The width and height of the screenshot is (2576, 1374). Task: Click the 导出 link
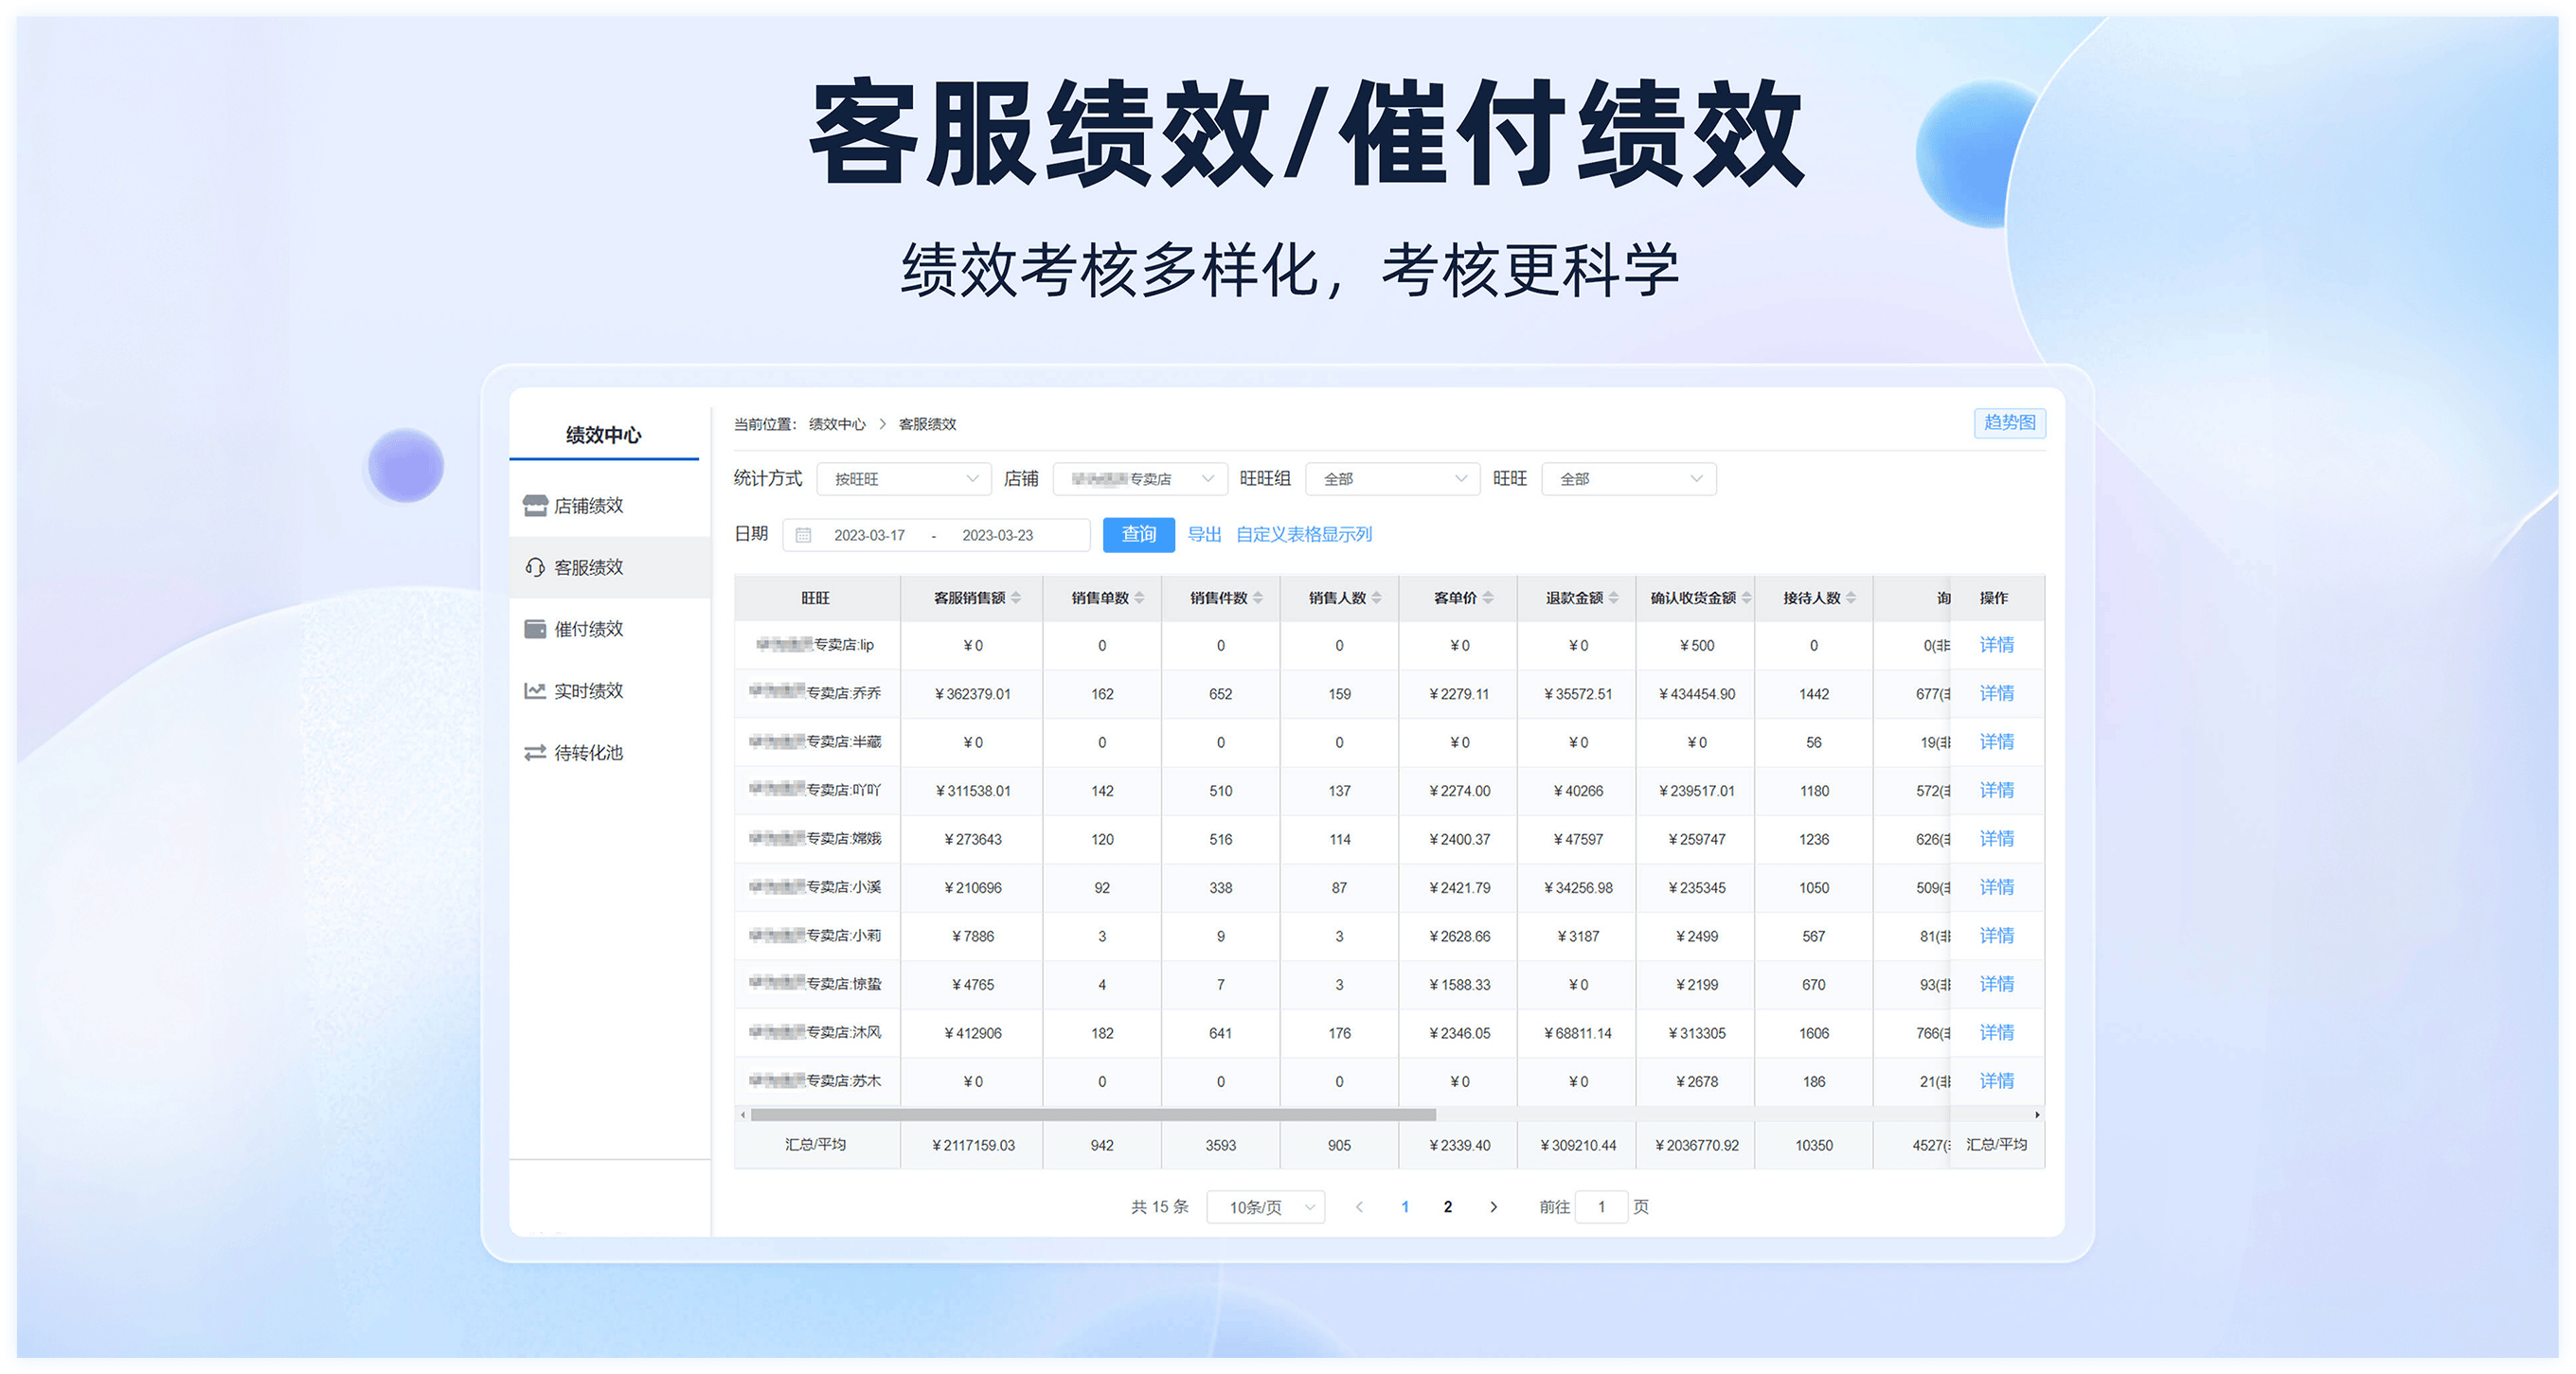1204,535
